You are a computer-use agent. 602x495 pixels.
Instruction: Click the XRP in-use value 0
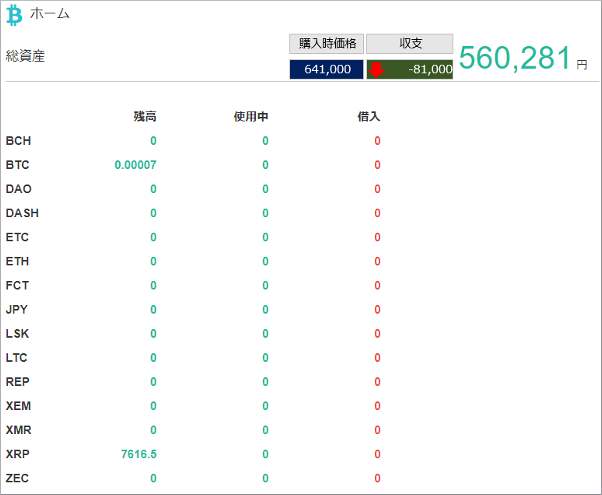[x=265, y=454]
